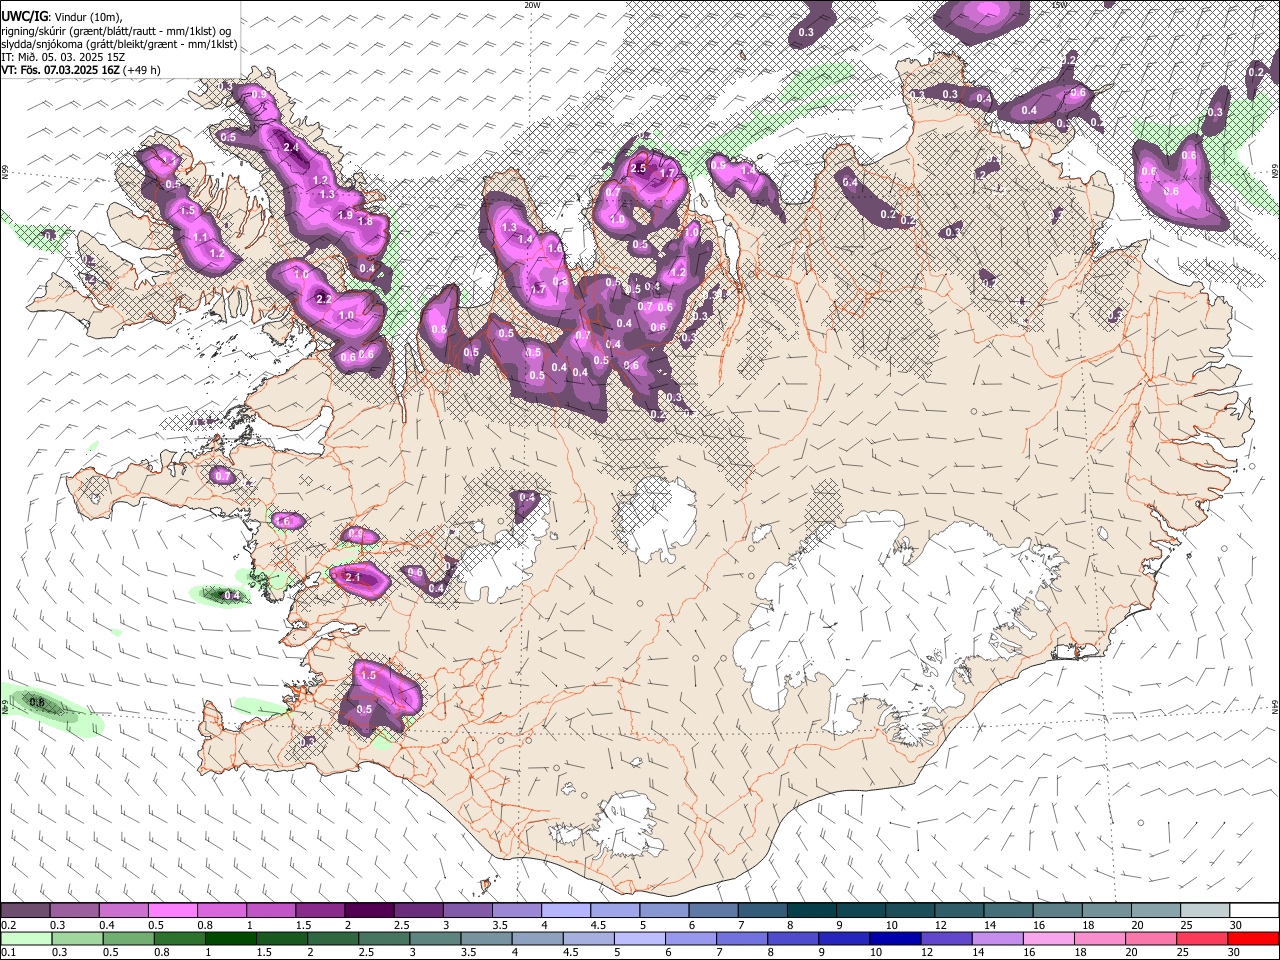Click the light gray snow swatch between 25 and 30

point(1204,911)
